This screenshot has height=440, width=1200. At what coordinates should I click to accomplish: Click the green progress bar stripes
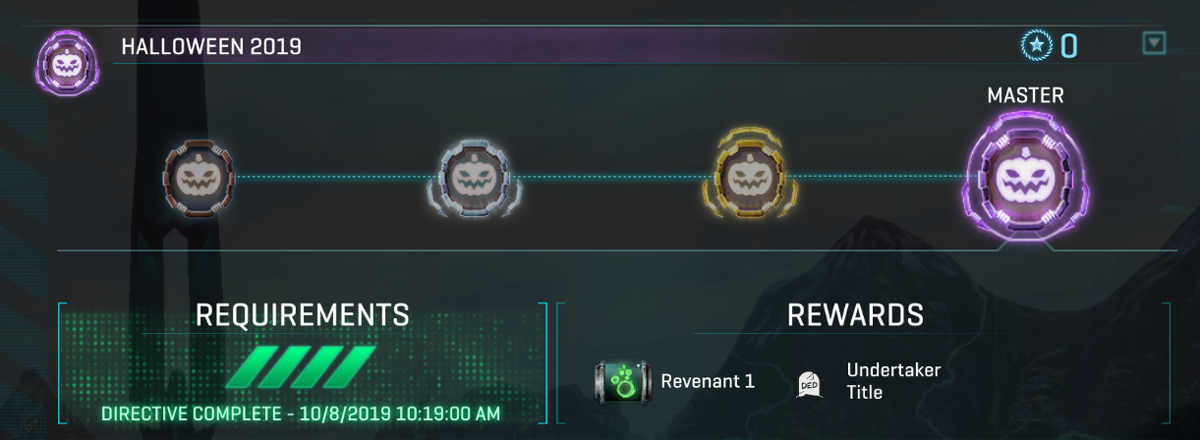point(301,367)
